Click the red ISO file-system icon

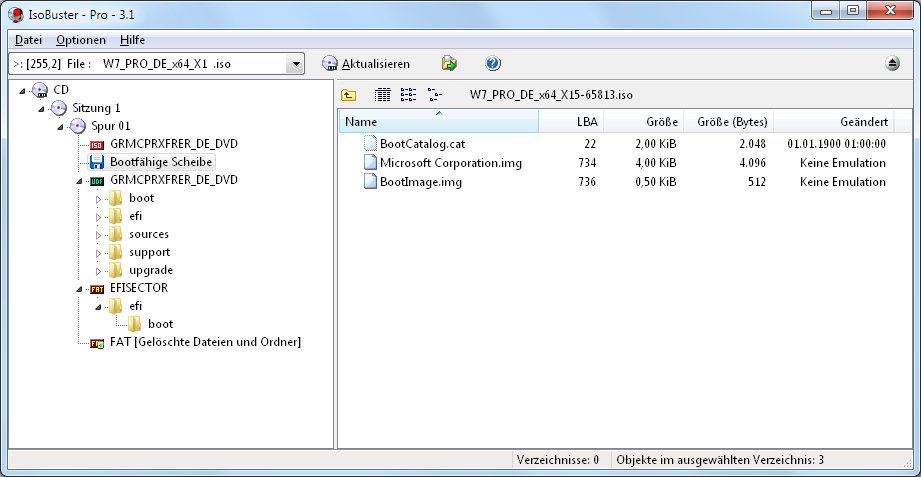tap(97, 145)
